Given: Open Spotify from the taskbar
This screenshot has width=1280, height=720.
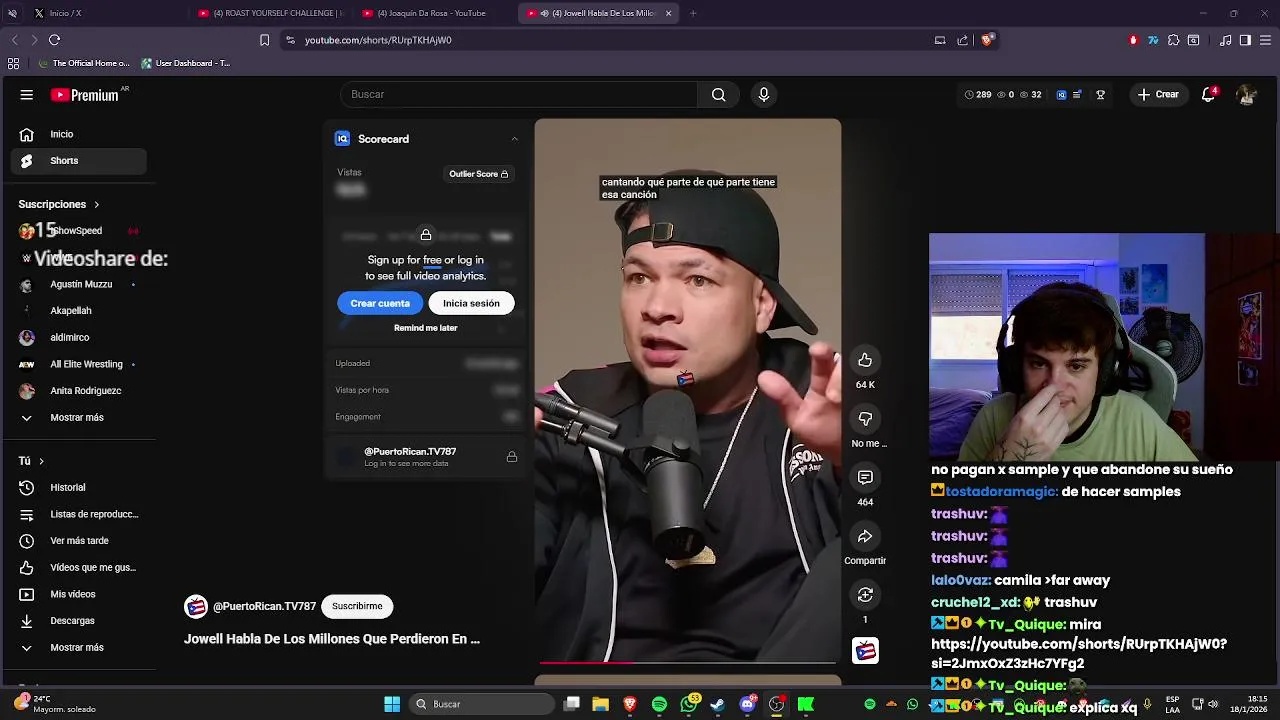Looking at the screenshot, I should [659, 704].
